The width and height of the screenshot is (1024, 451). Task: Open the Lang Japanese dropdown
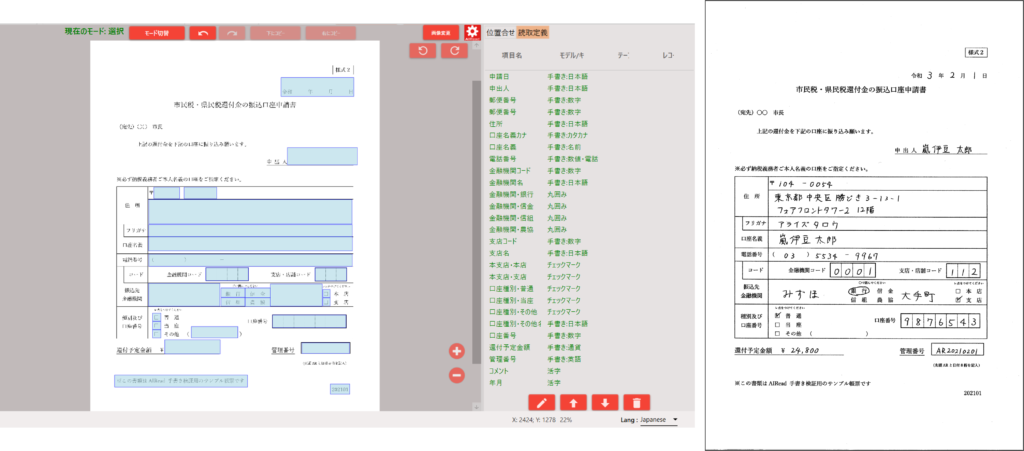(650, 419)
